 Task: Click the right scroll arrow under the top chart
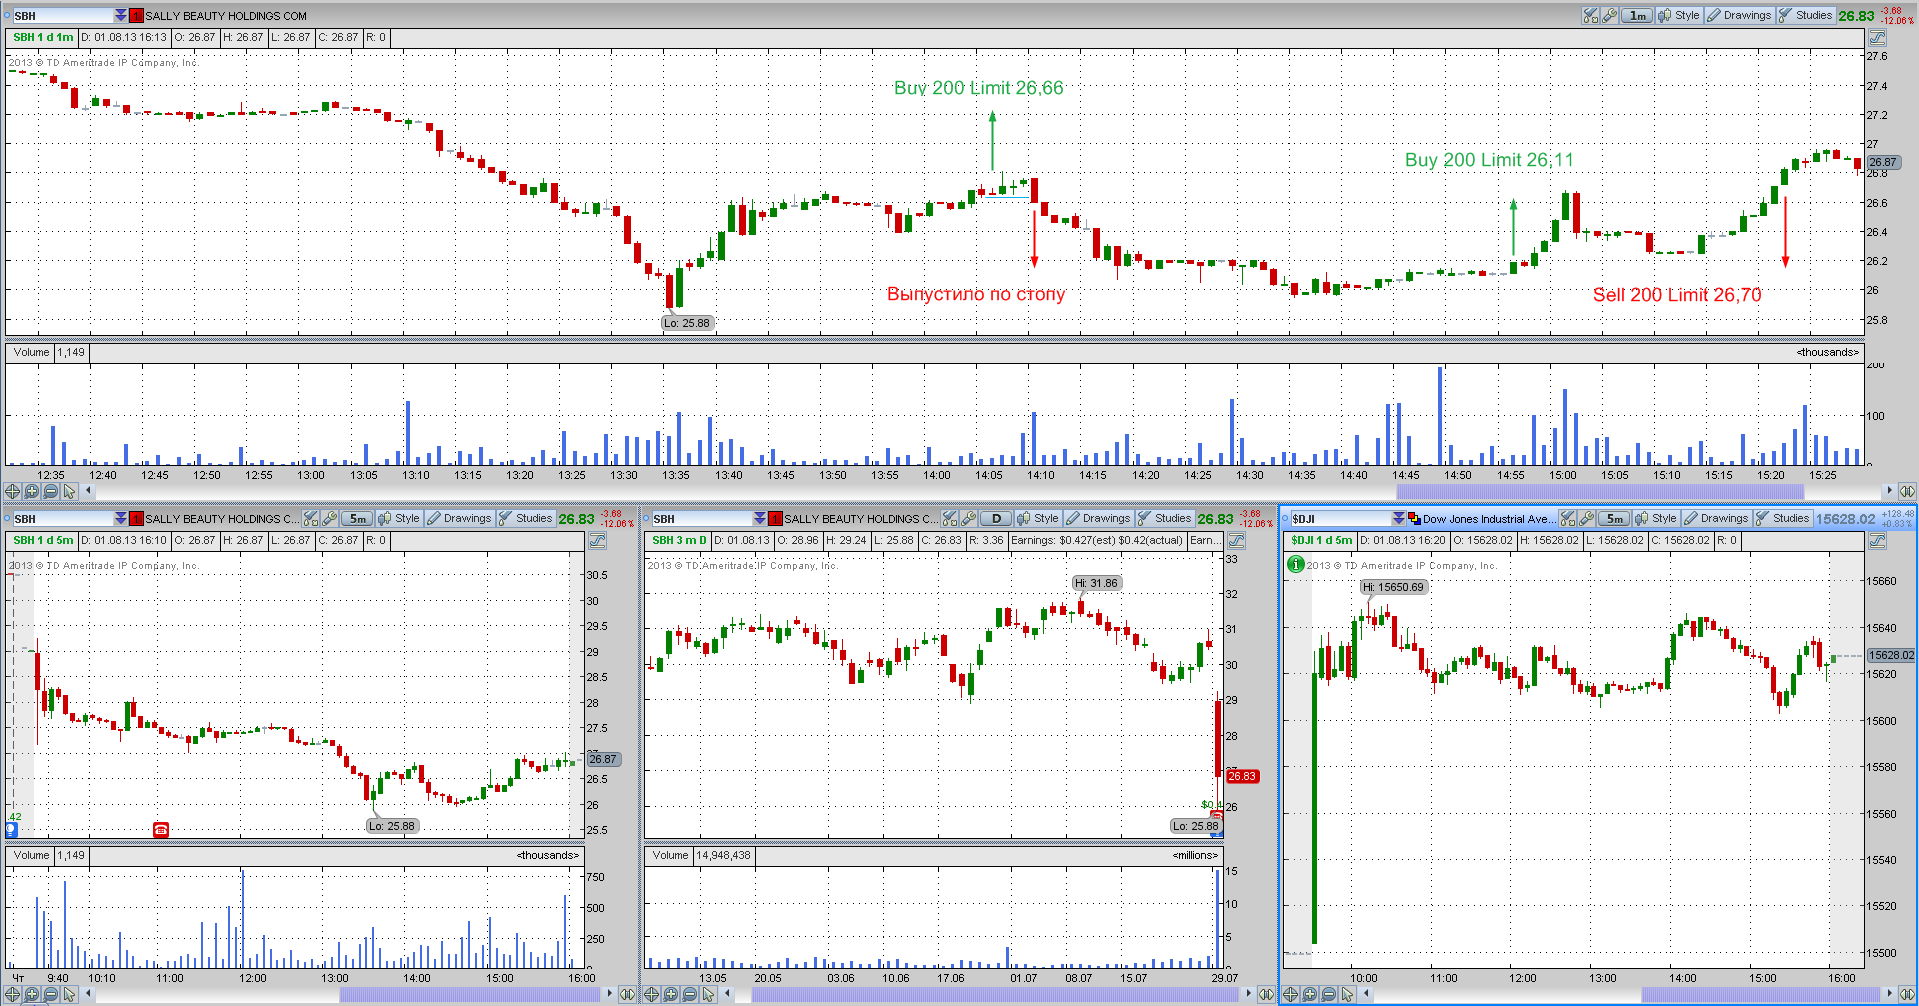click(x=1888, y=491)
